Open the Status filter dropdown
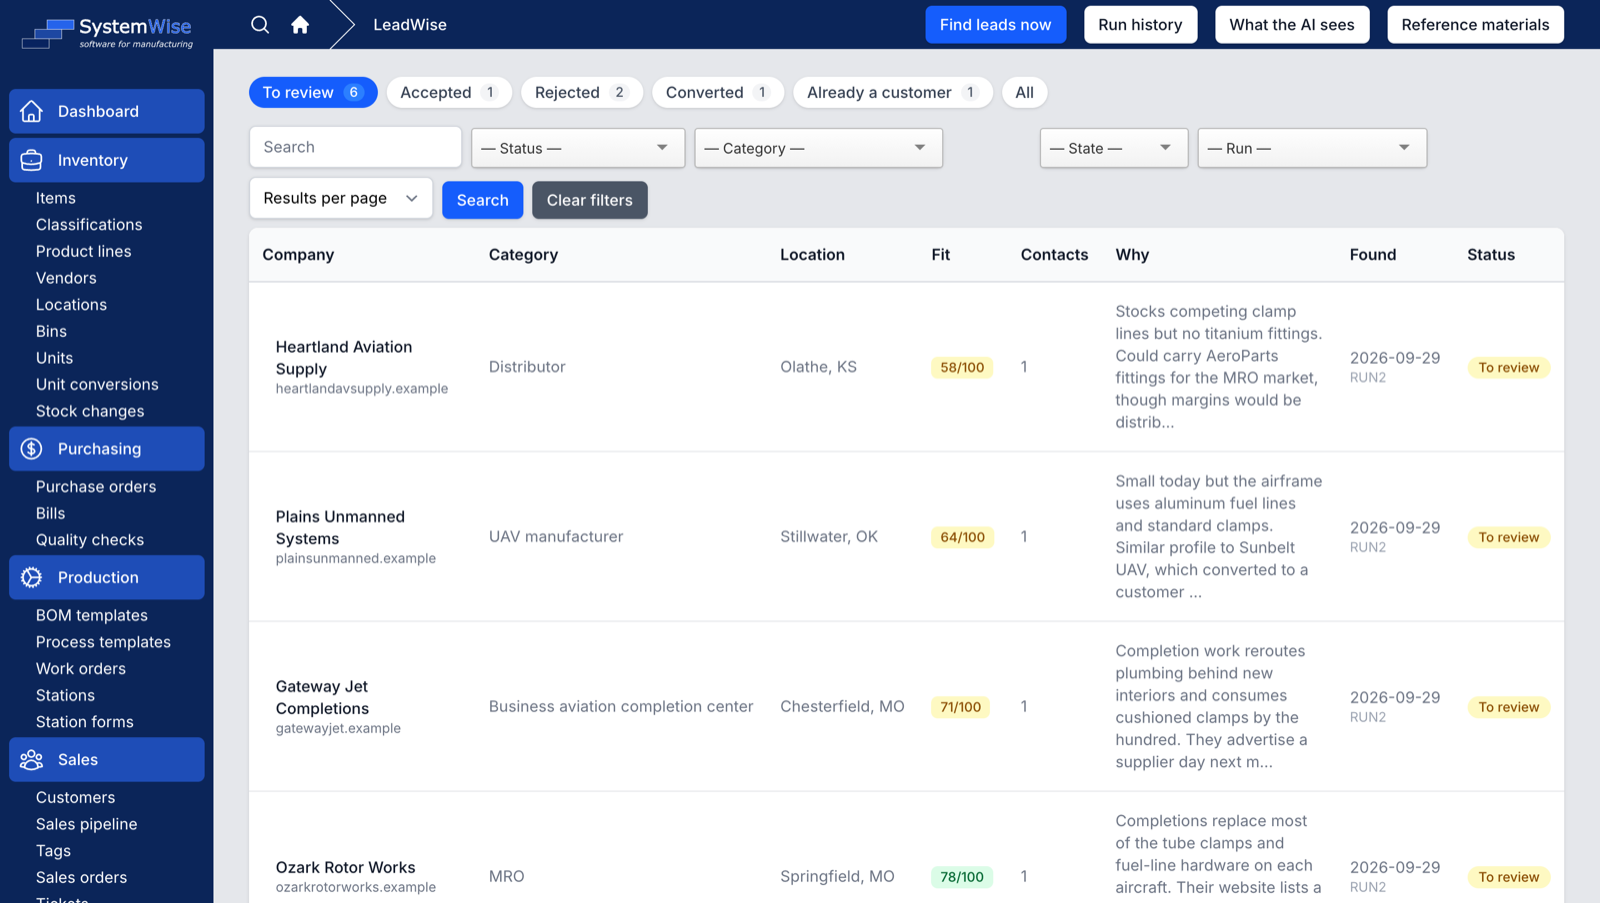The image size is (1600, 903). [x=578, y=148]
